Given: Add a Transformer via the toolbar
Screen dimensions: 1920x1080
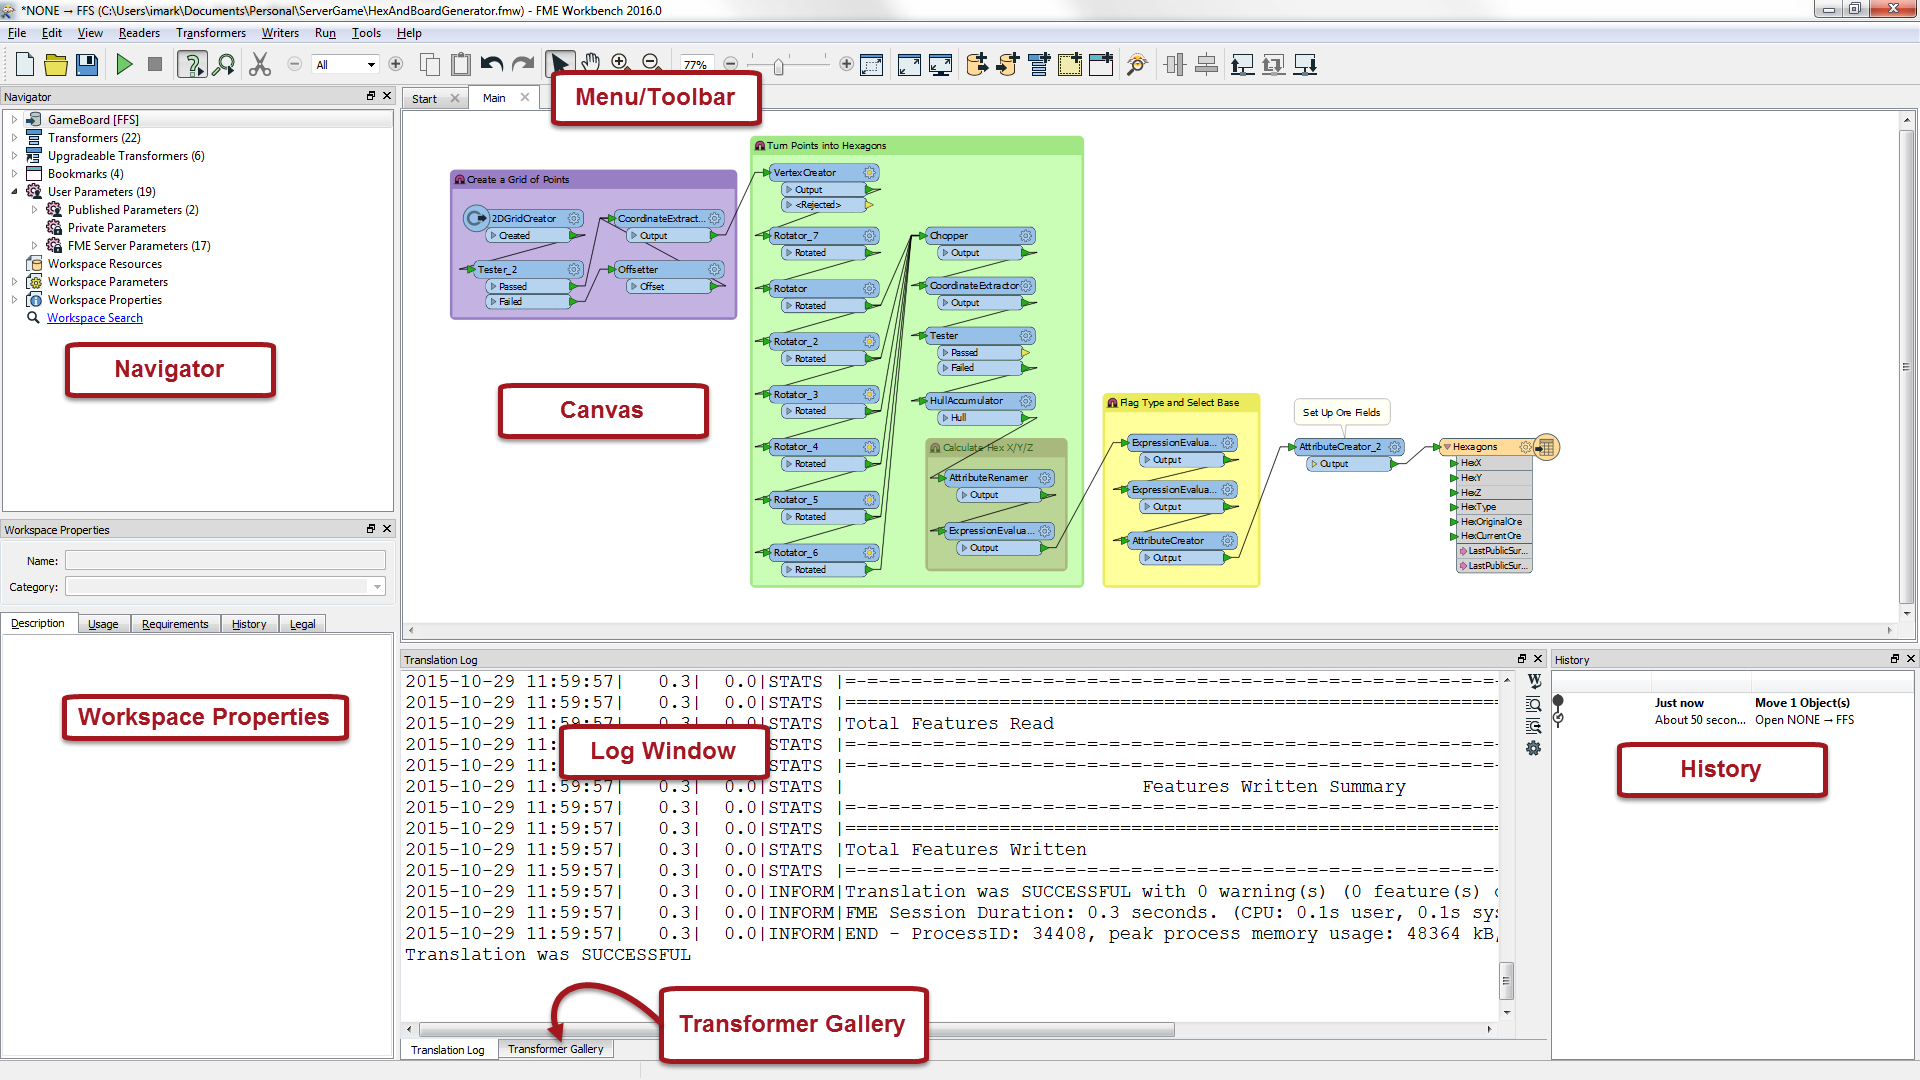Looking at the screenshot, I should click(1039, 65).
